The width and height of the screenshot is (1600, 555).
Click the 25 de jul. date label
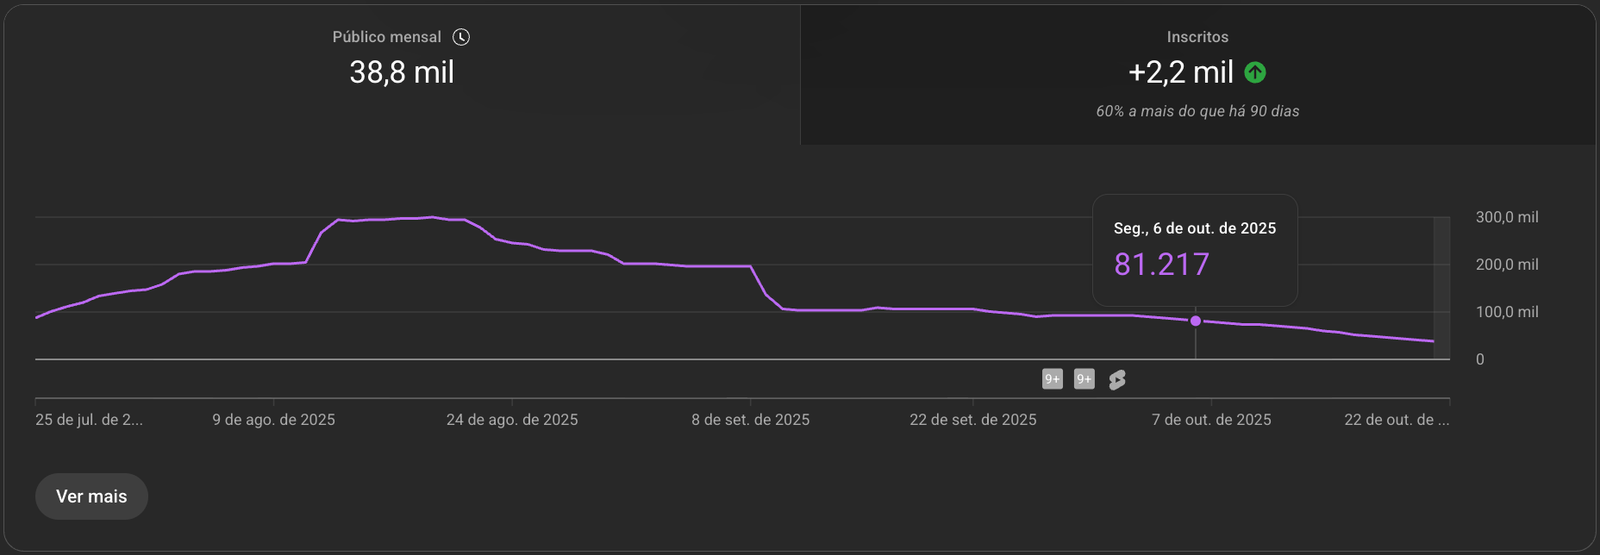pyautogui.click(x=89, y=420)
